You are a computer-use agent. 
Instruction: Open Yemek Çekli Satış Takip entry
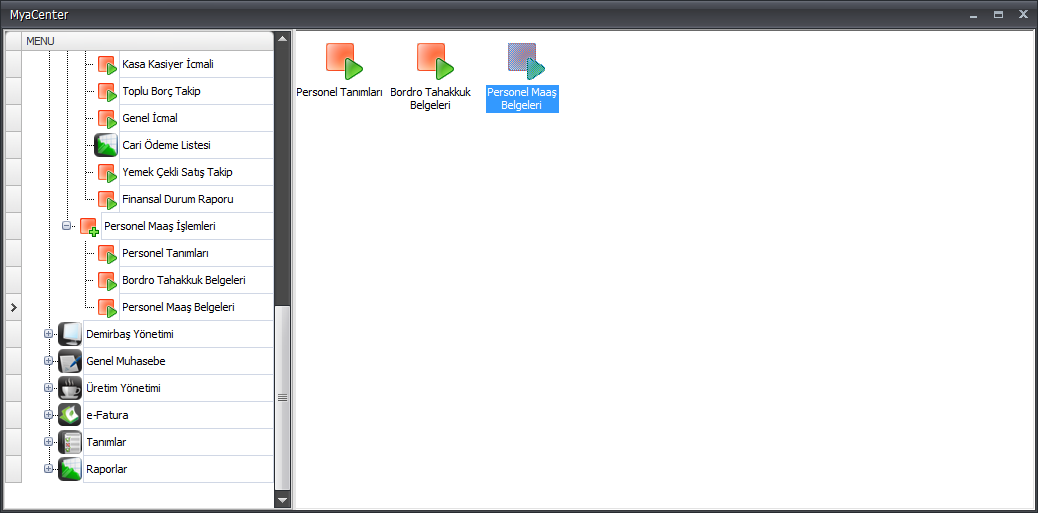click(177, 172)
